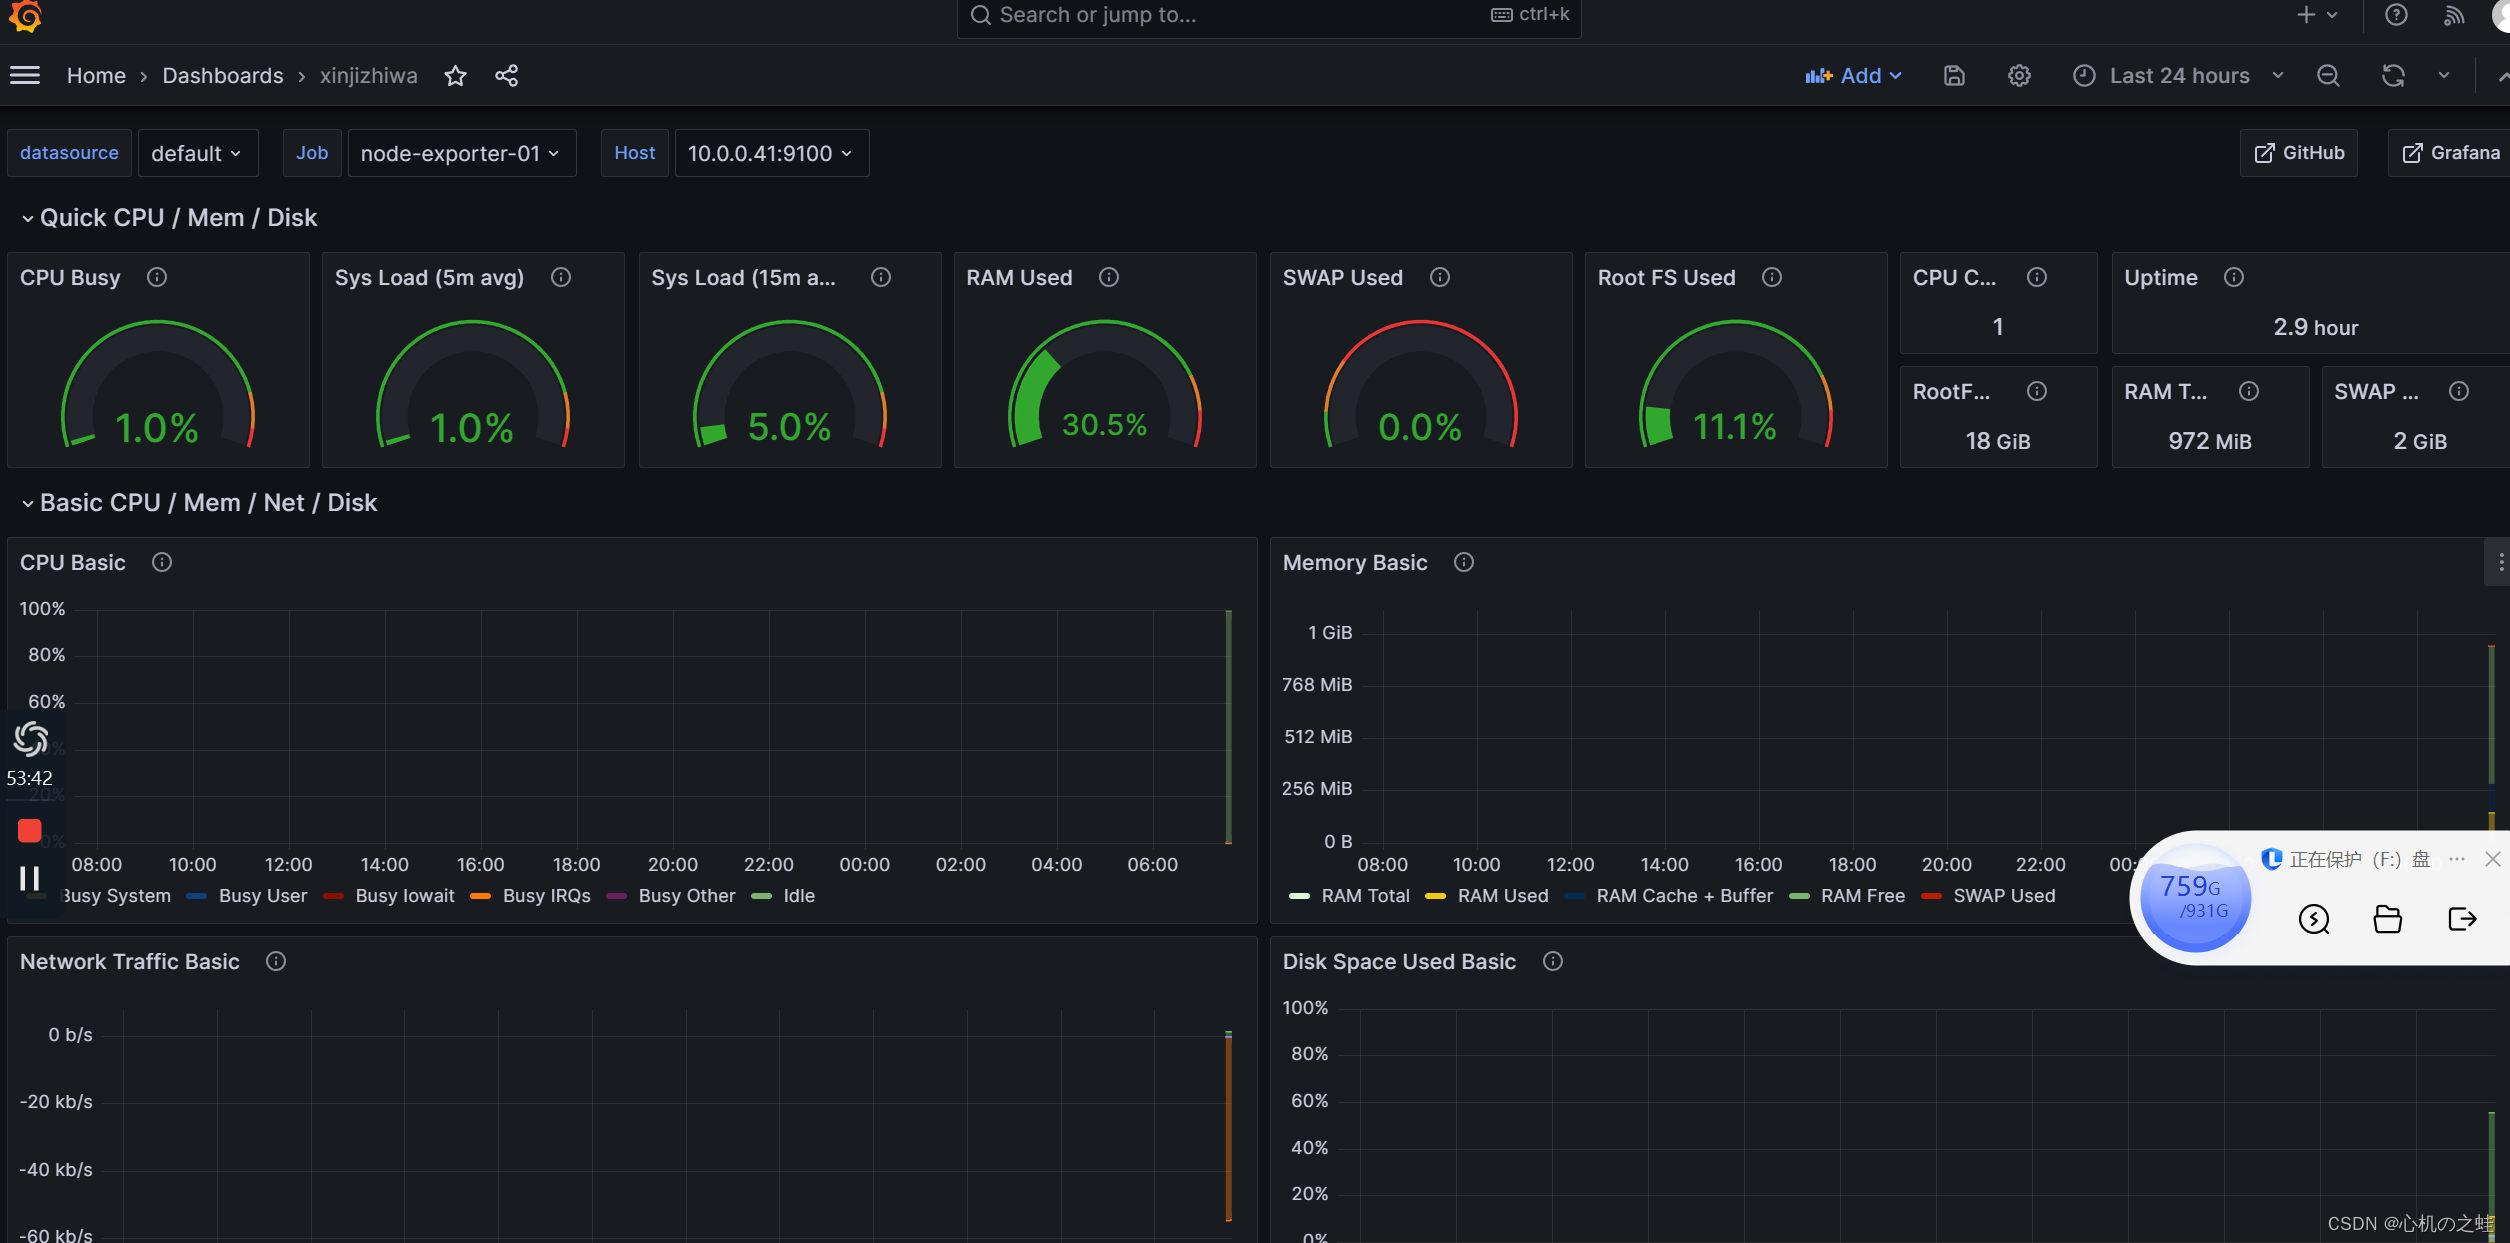This screenshot has height=1243, width=2510.
Task: Show Sys Load 15m panel info
Action: click(x=881, y=277)
